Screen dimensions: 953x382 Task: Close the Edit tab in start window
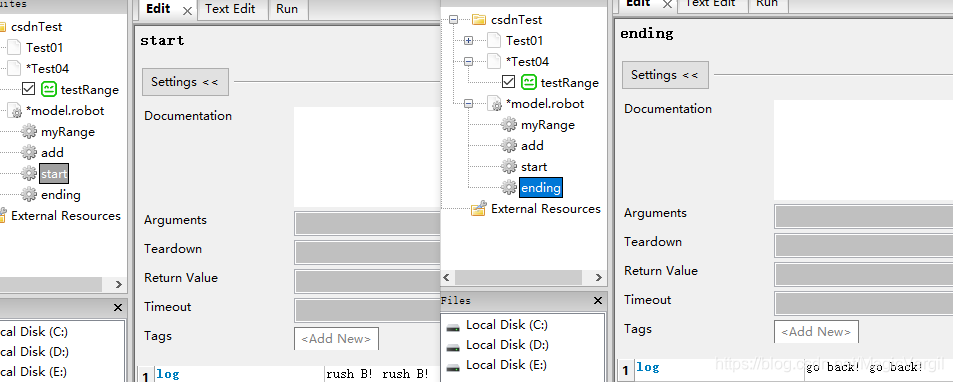pos(188,11)
